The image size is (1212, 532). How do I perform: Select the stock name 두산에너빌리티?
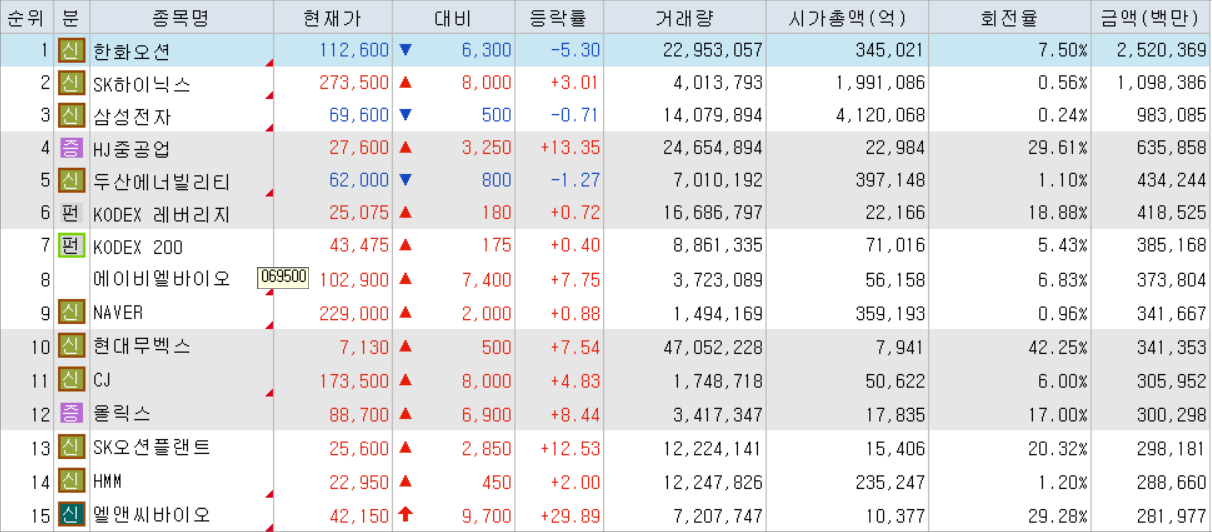[x=161, y=182]
